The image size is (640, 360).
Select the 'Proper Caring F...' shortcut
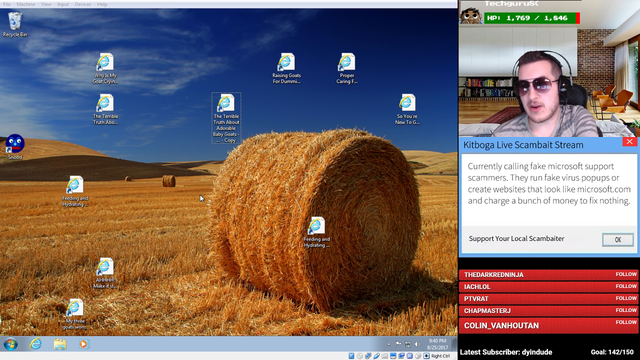[347, 68]
